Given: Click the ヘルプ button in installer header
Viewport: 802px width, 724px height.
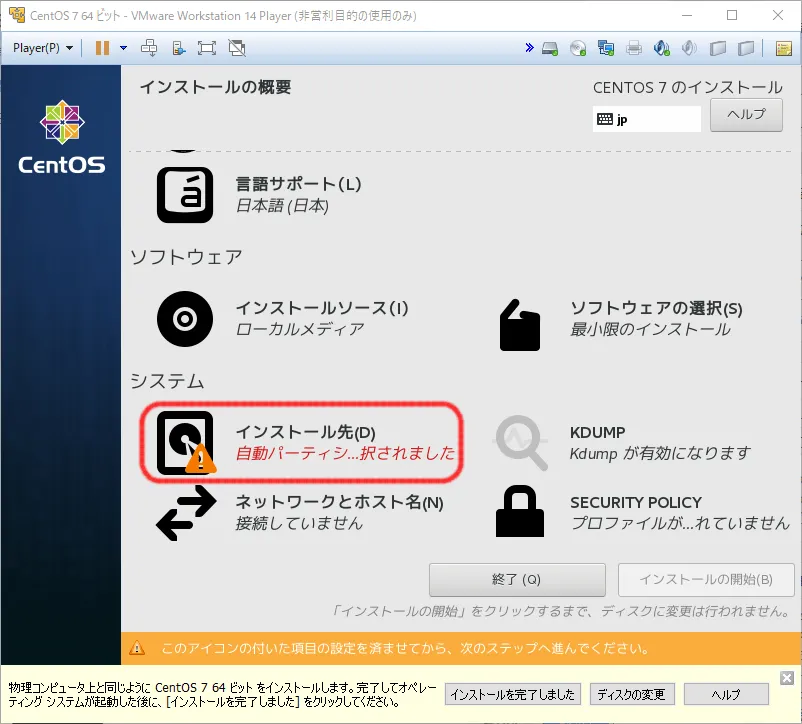Looking at the screenshot, I should pyautogui.click(x=746, y=115).
